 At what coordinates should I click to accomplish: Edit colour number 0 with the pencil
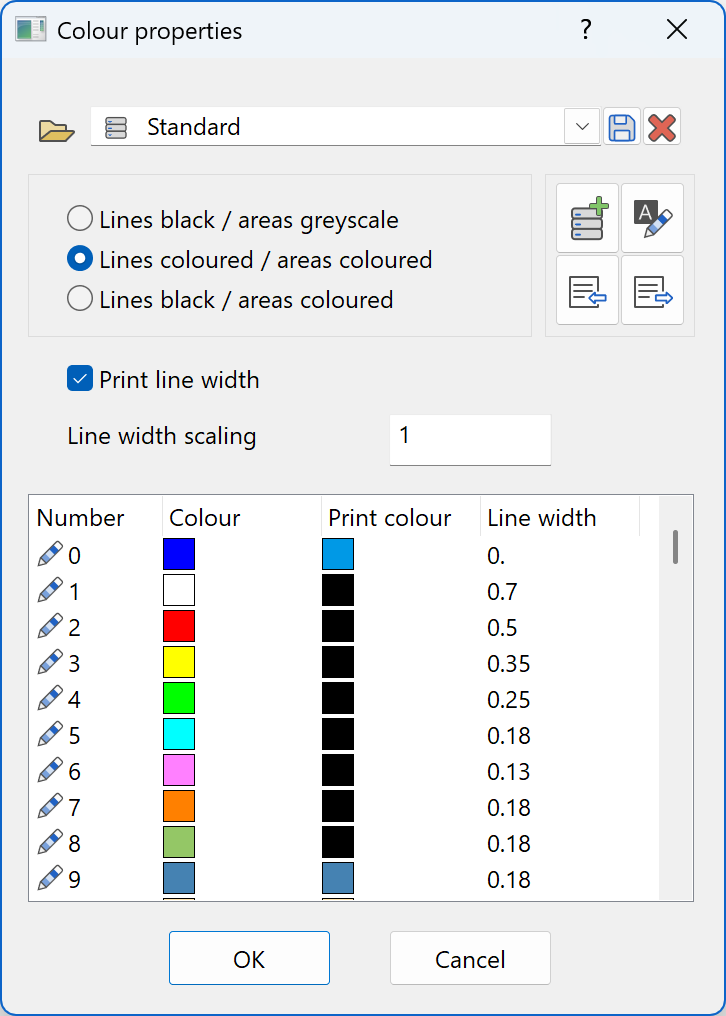[48, 553]
